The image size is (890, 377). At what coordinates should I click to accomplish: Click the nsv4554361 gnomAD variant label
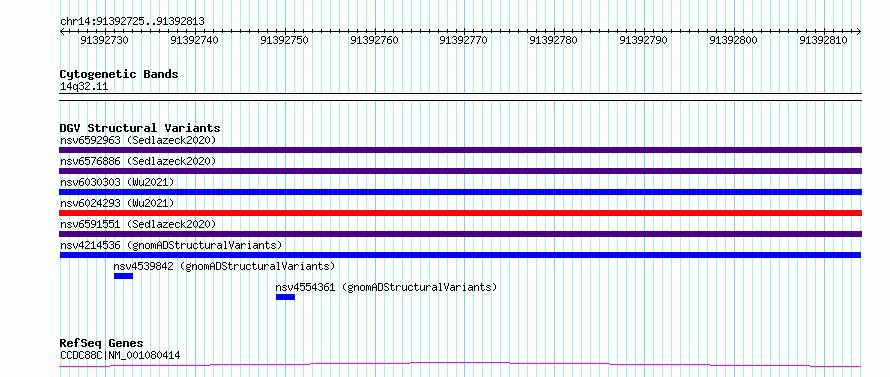click(x=386, y=287)
